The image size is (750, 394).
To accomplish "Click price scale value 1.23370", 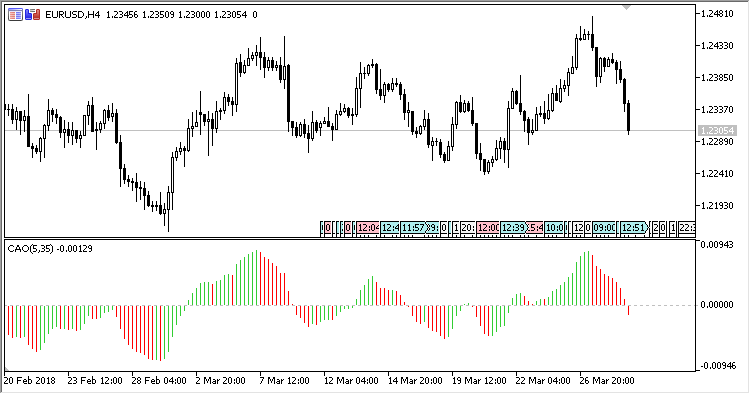I will [x=717, y=109].
